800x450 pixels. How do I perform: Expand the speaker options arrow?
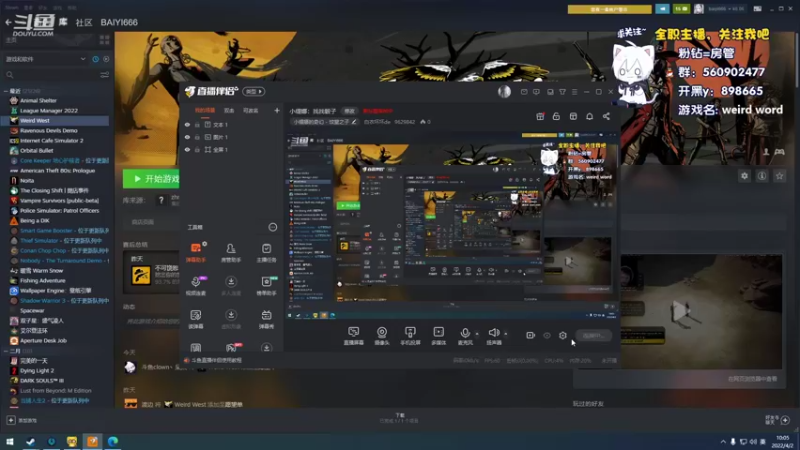pos(506,334)
